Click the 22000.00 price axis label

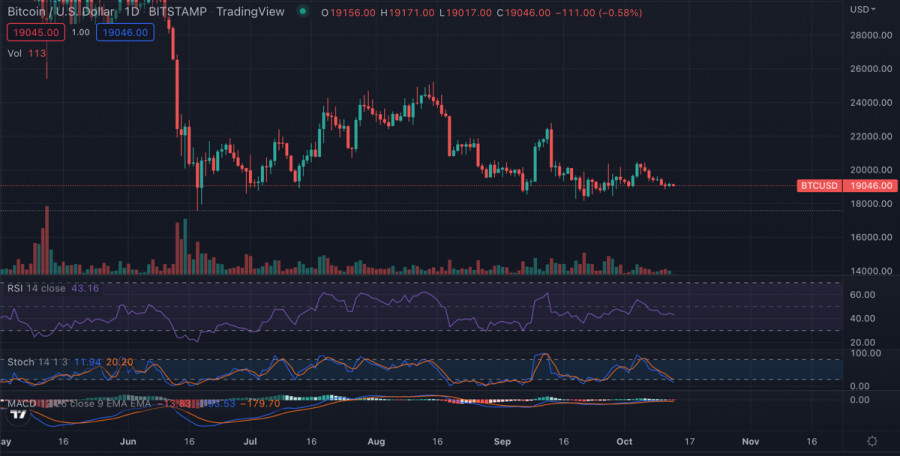(871, 136)
